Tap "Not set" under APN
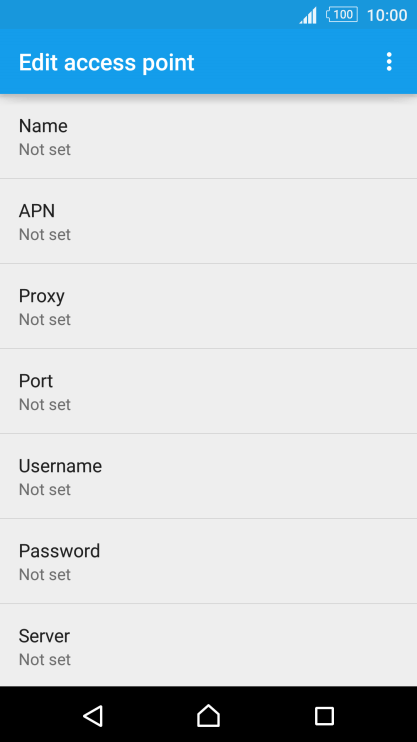This screenshot has height=742, width=417. [x=44, y=235]
